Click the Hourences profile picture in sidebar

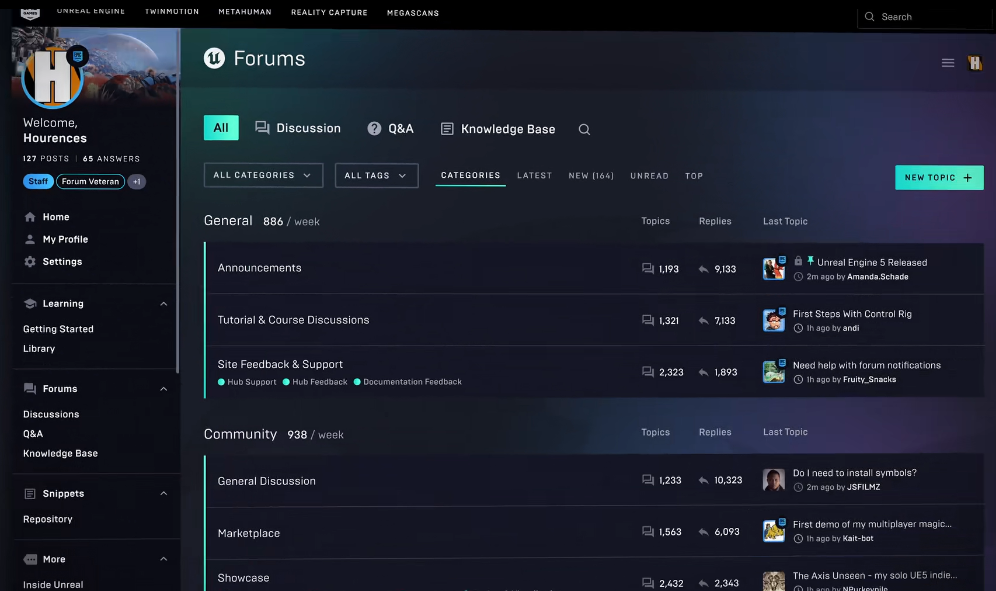(53, 76)
